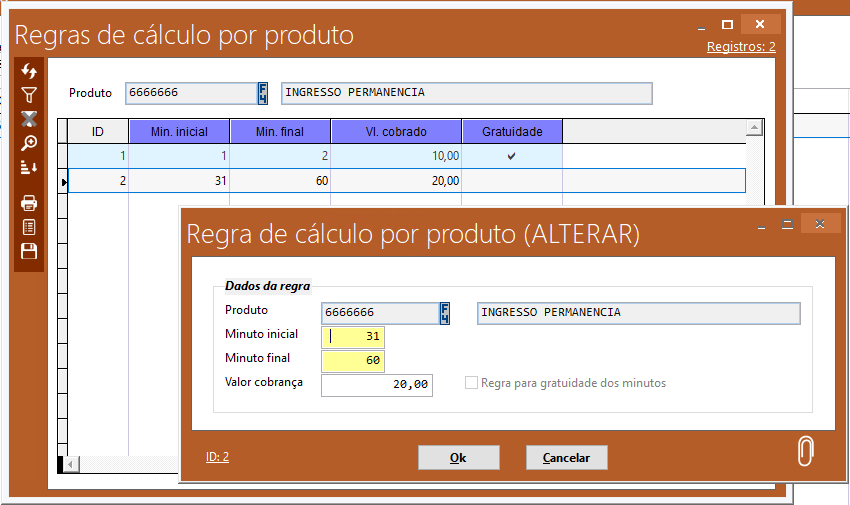This screenshot has height=505, width=850.
Task: Click the refresh arrows icon in sidebar
Action: [x=29, y=71]
